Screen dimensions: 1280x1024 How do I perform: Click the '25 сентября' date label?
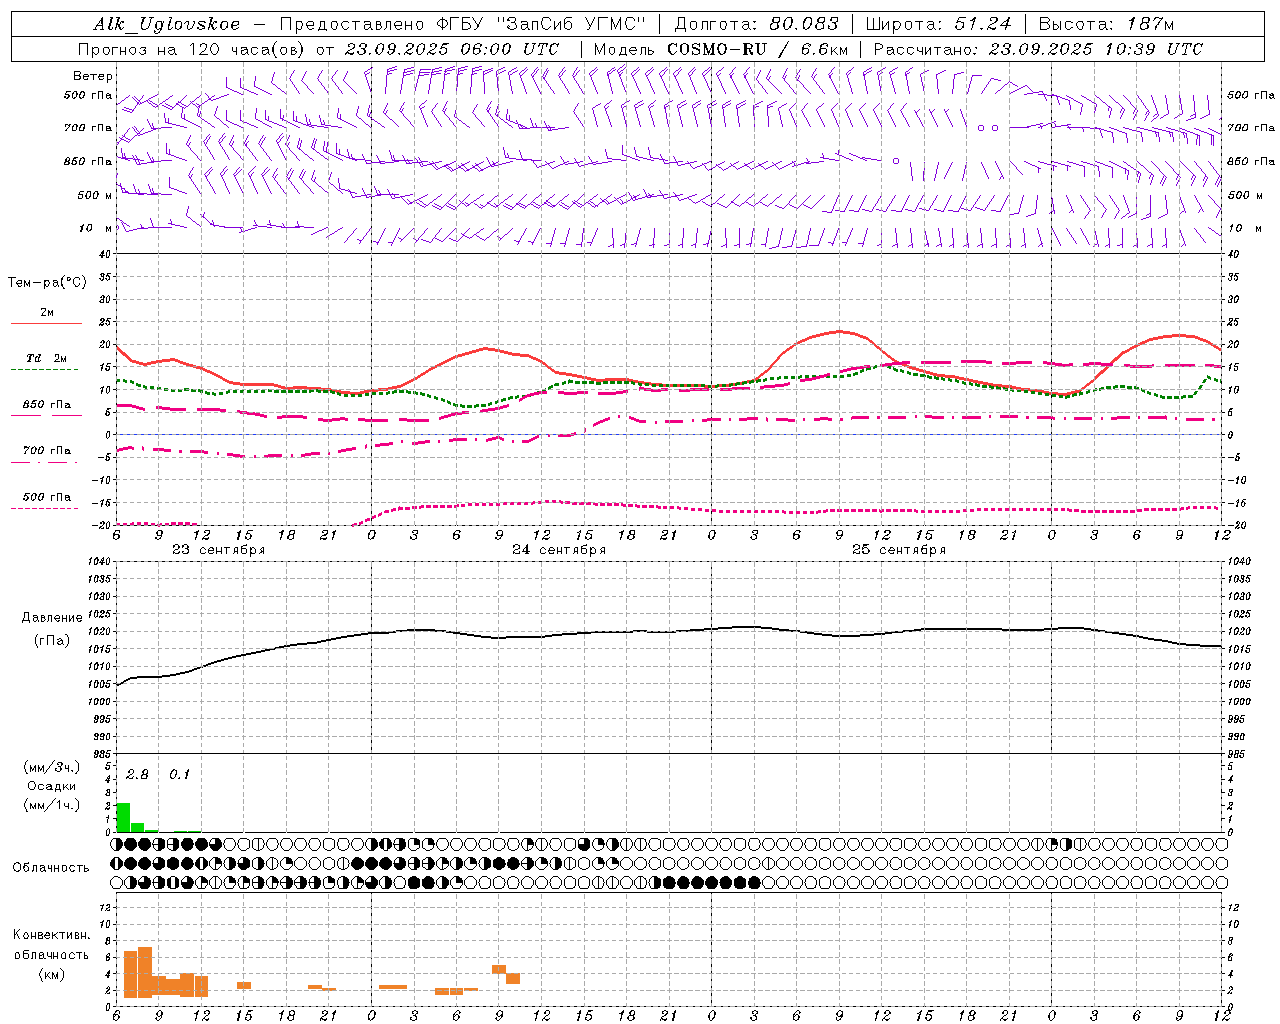pyautogui.click(x=899, y=550)
